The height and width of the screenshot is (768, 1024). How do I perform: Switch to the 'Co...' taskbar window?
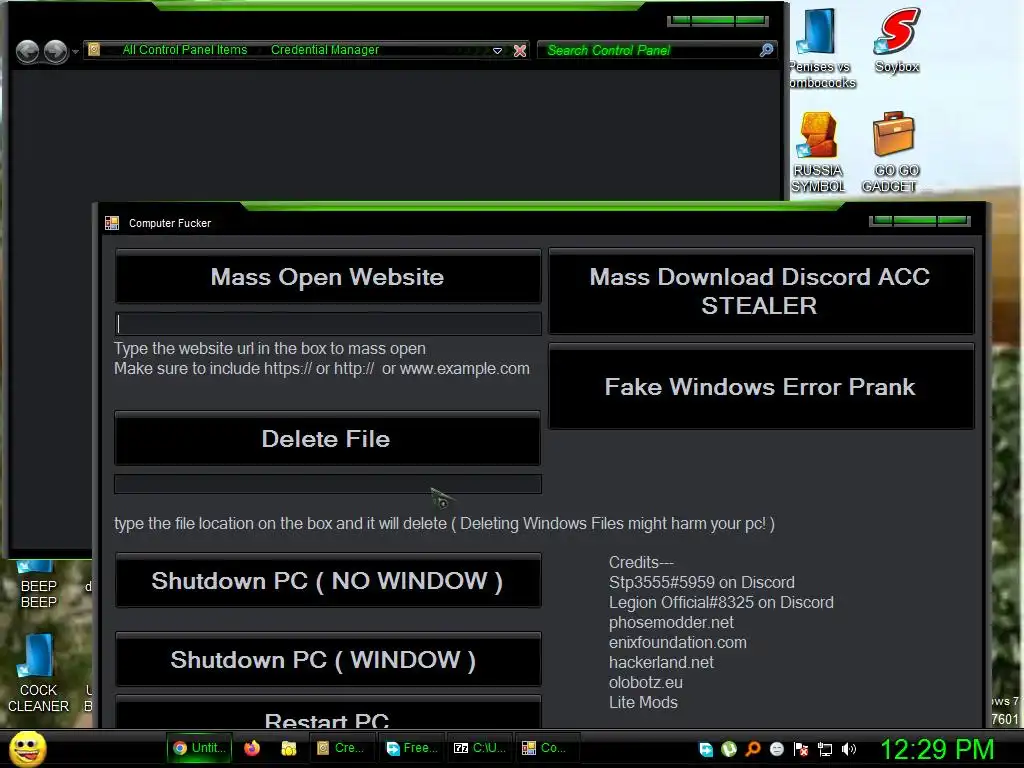click(546, 748)
